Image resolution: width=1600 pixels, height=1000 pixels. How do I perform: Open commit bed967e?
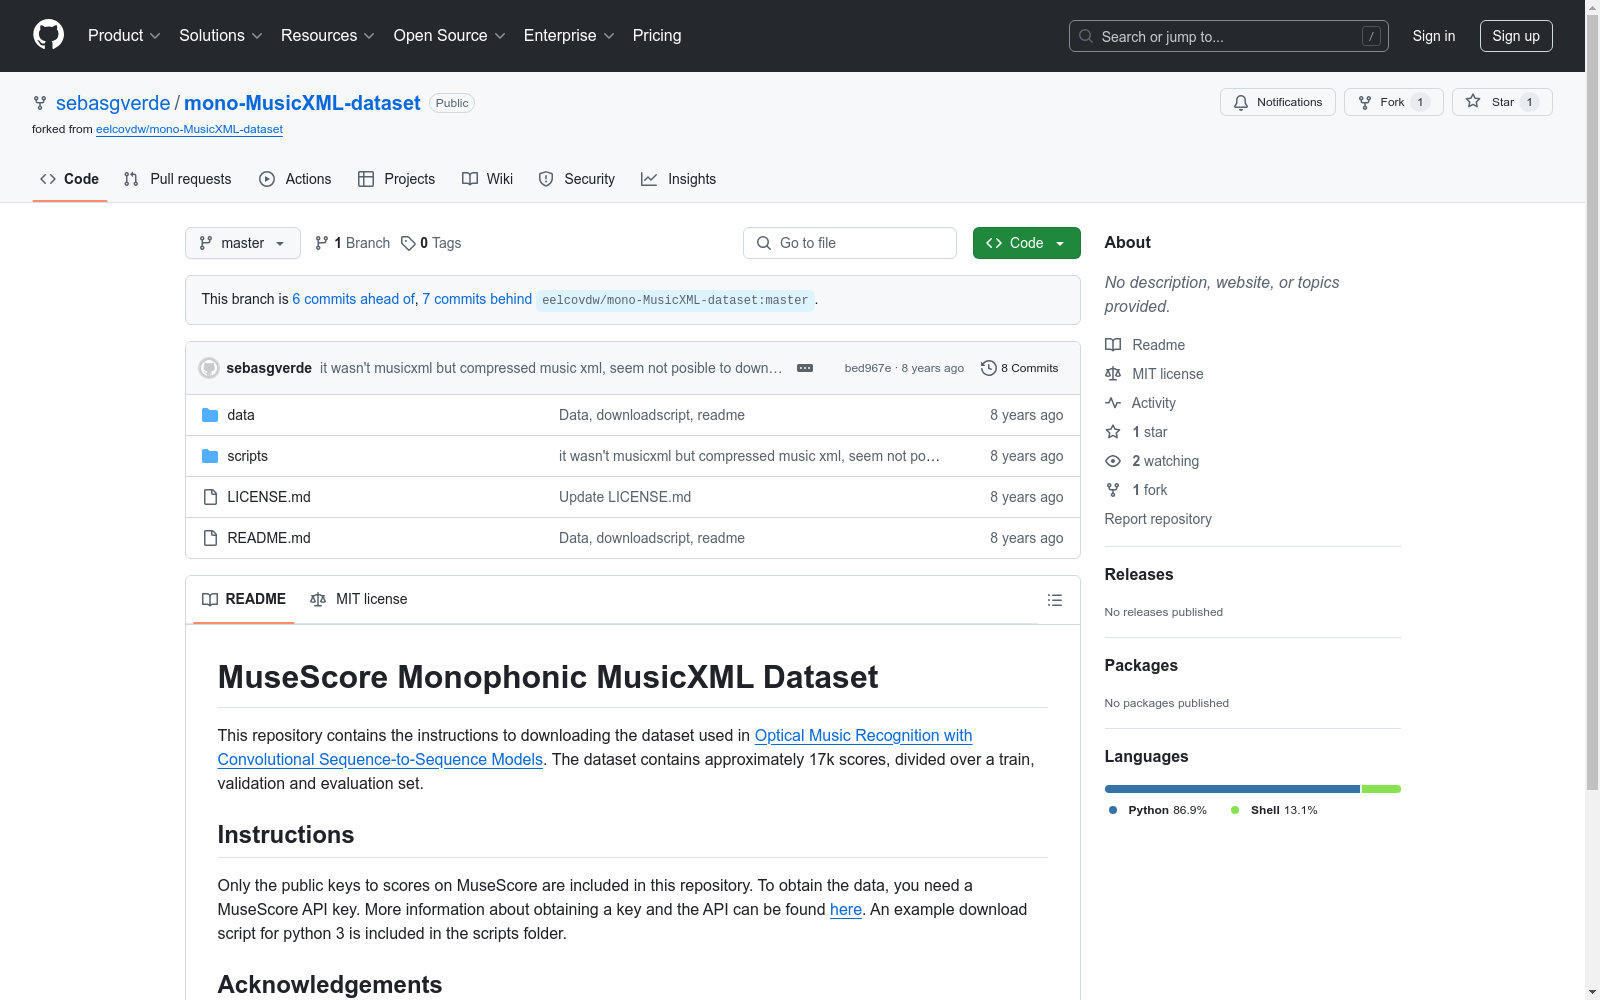[868, 368]
